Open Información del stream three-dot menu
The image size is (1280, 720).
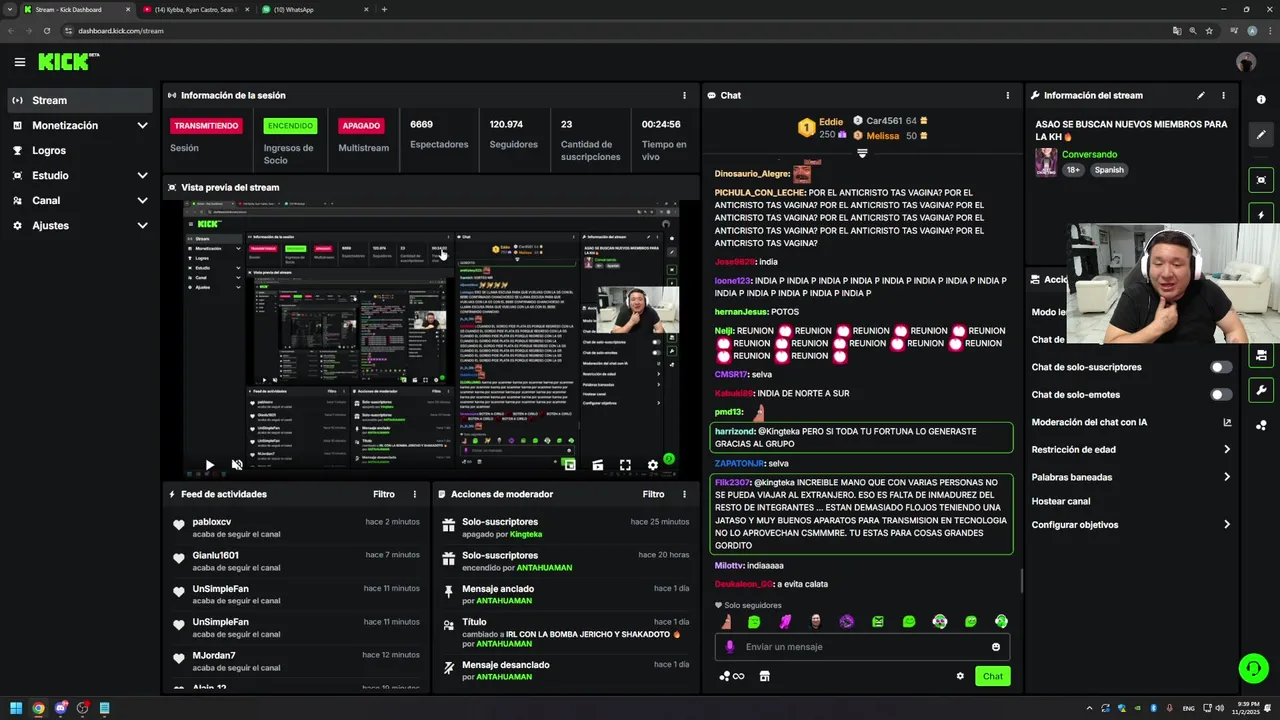tap(1223, 95)
